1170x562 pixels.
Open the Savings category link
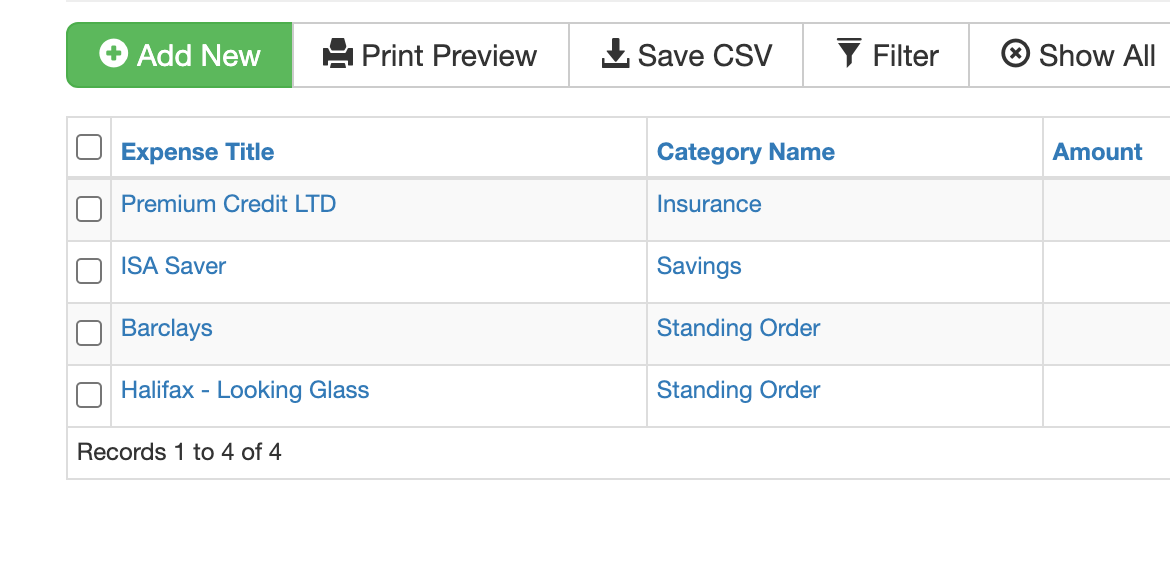click(699, 266)
